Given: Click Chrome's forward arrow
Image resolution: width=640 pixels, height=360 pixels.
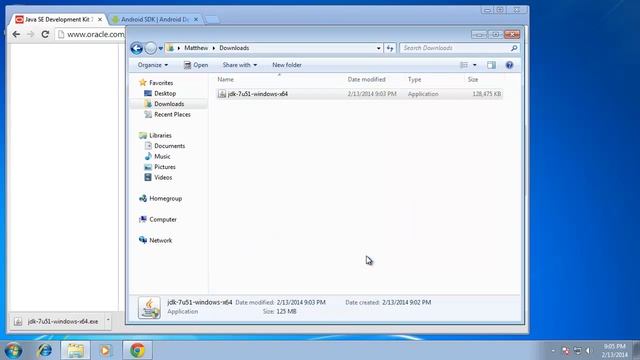Looking at the screenshot, I should 31,35.
